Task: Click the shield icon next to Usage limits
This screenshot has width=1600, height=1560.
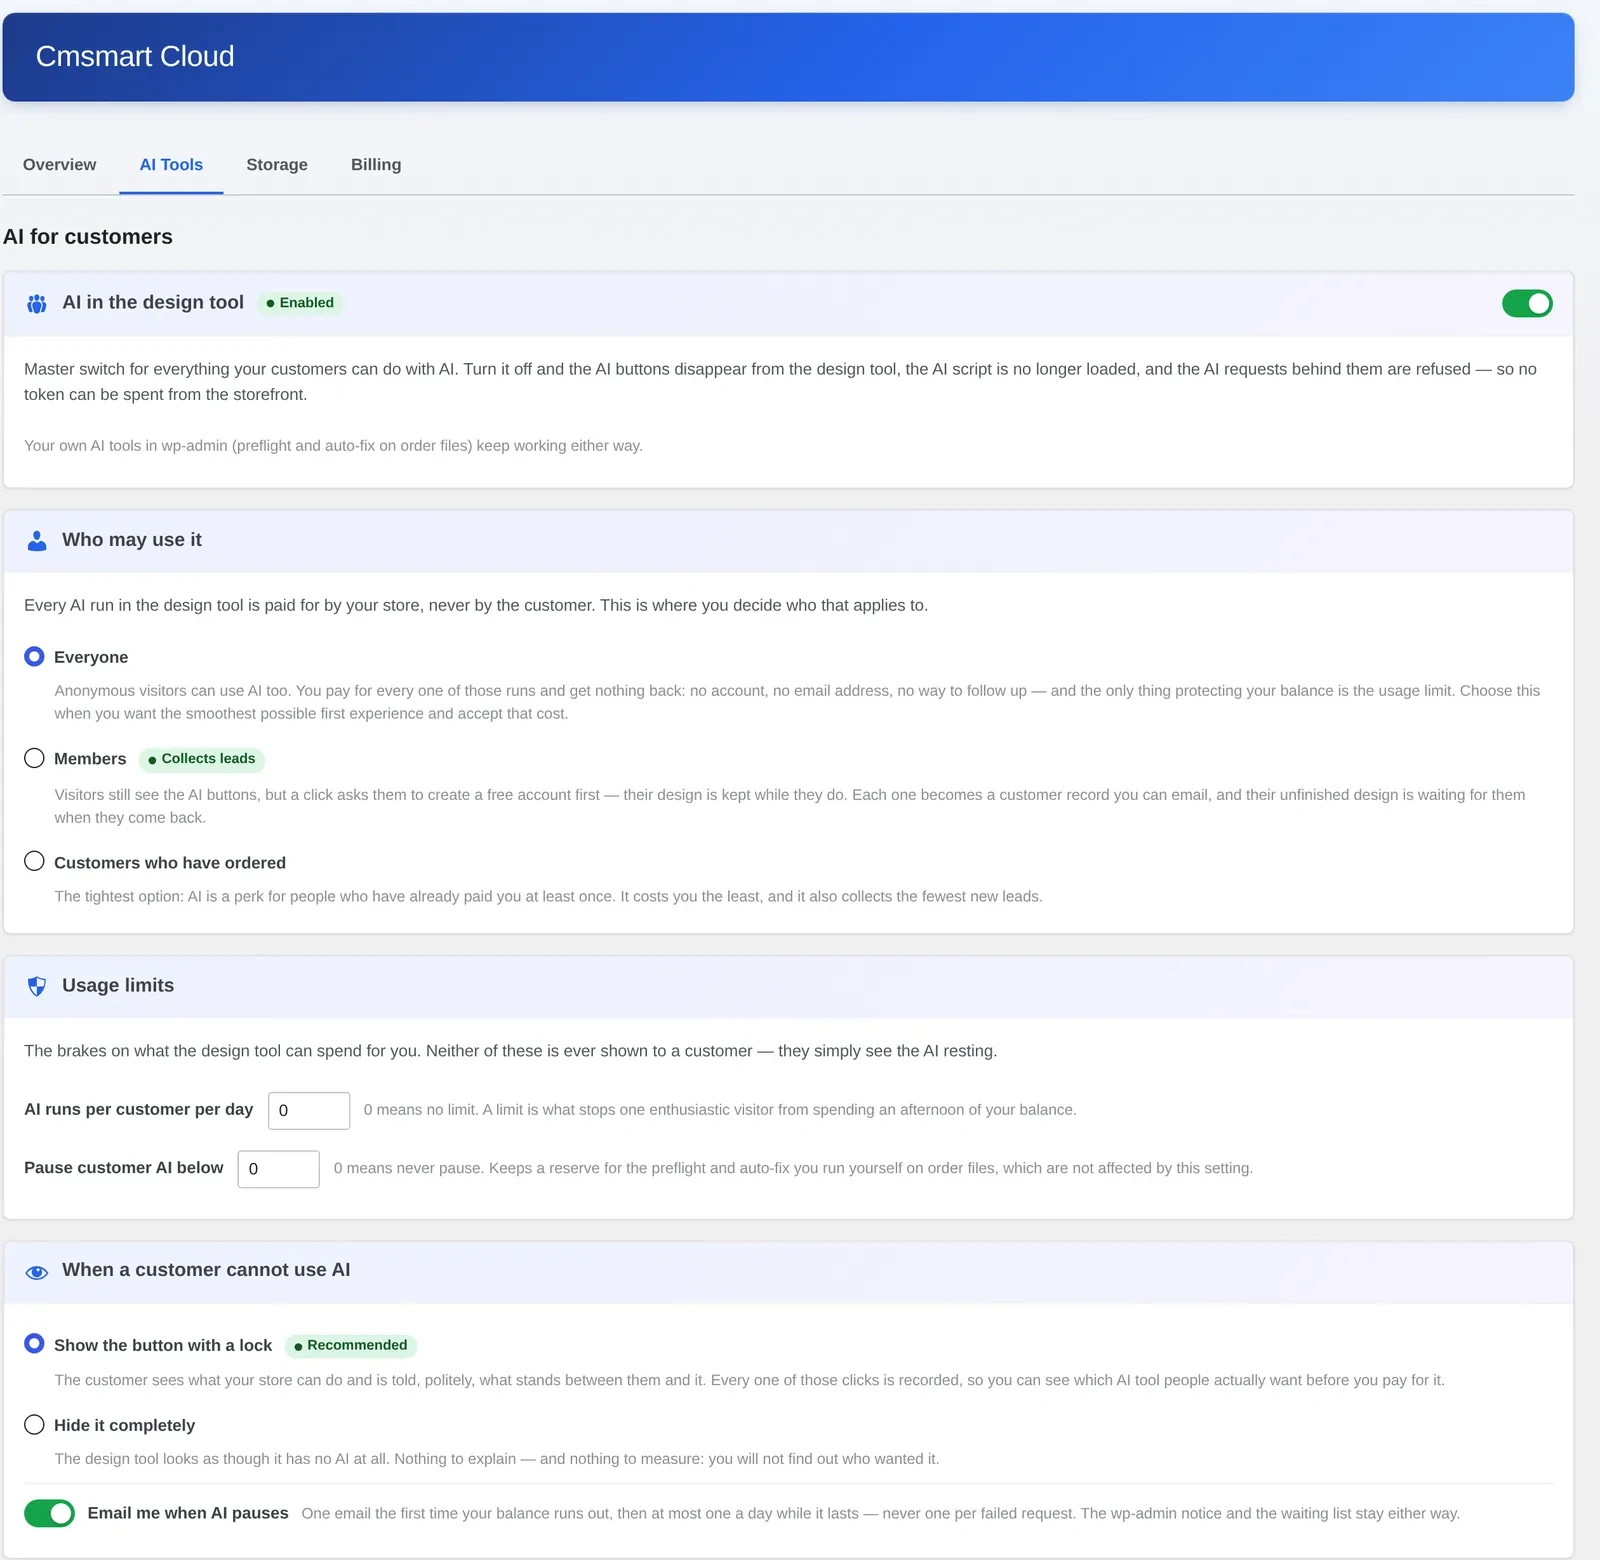Action: tap(37, 987)
